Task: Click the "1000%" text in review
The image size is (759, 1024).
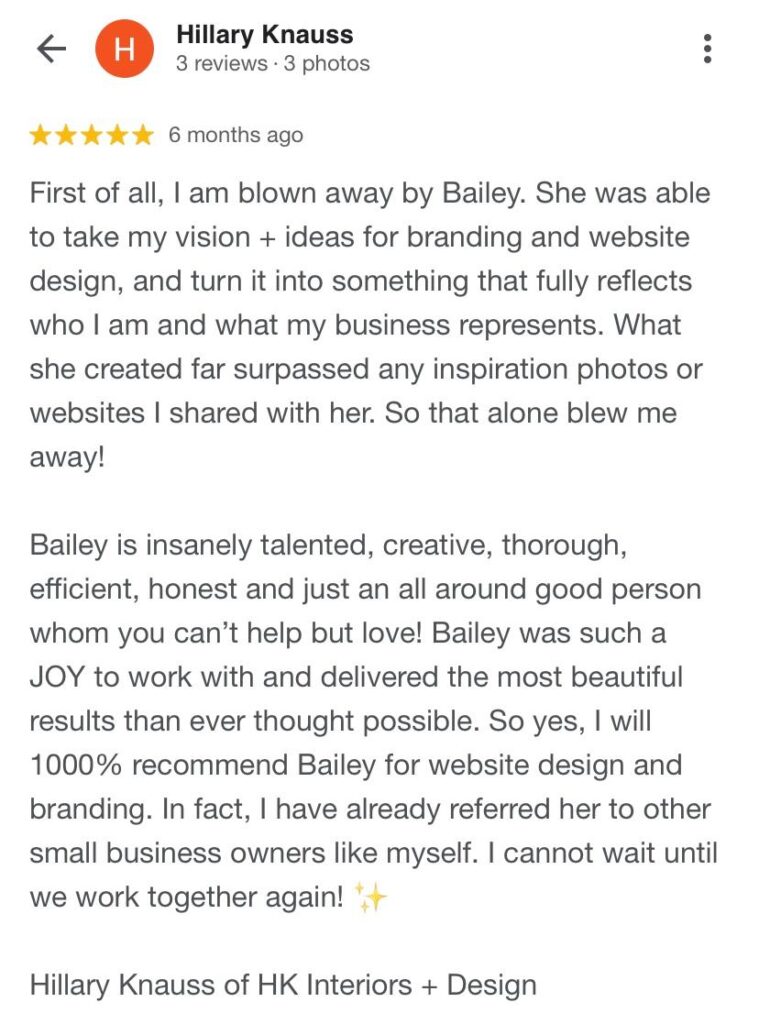Action: [76, 765]
